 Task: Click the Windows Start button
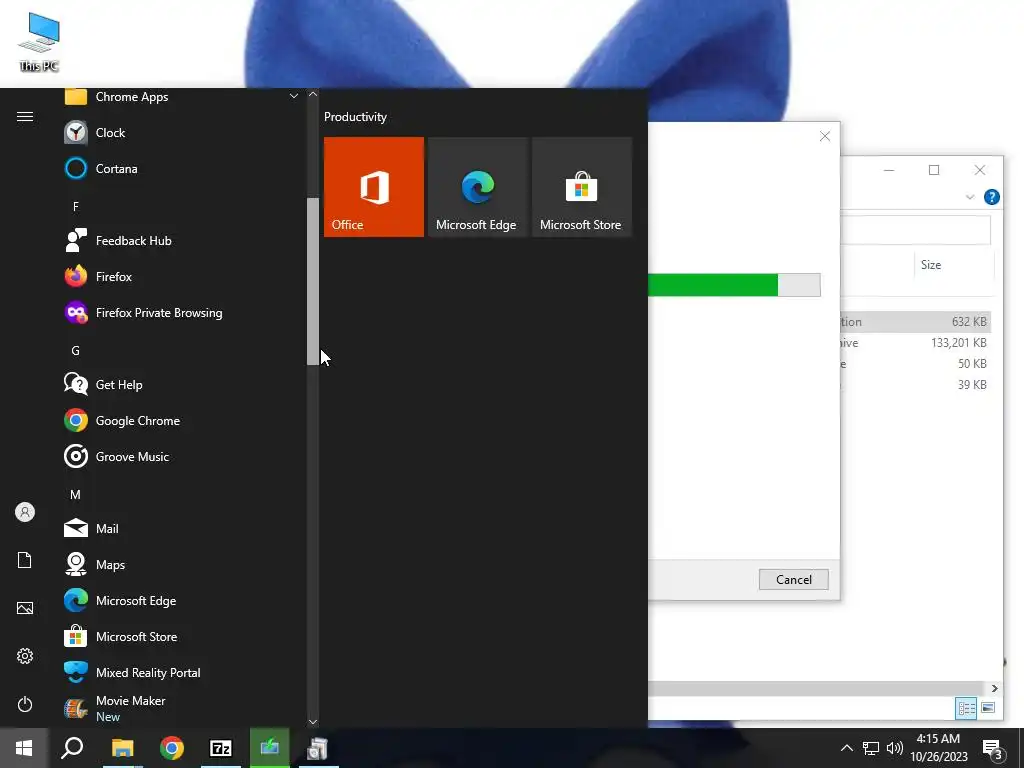[24, 748]
